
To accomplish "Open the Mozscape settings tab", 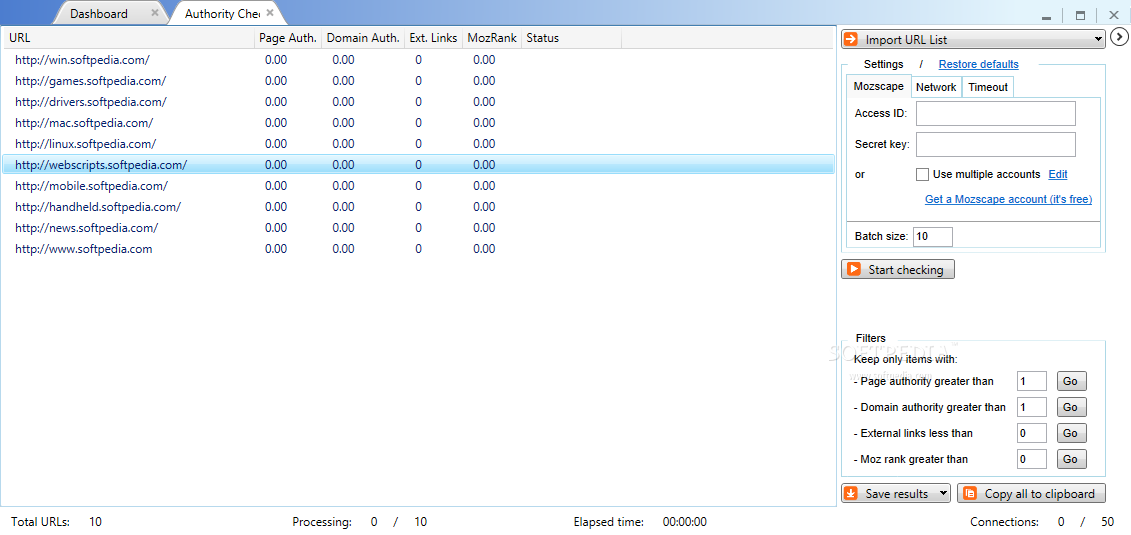I will click(x=879, y=87).
